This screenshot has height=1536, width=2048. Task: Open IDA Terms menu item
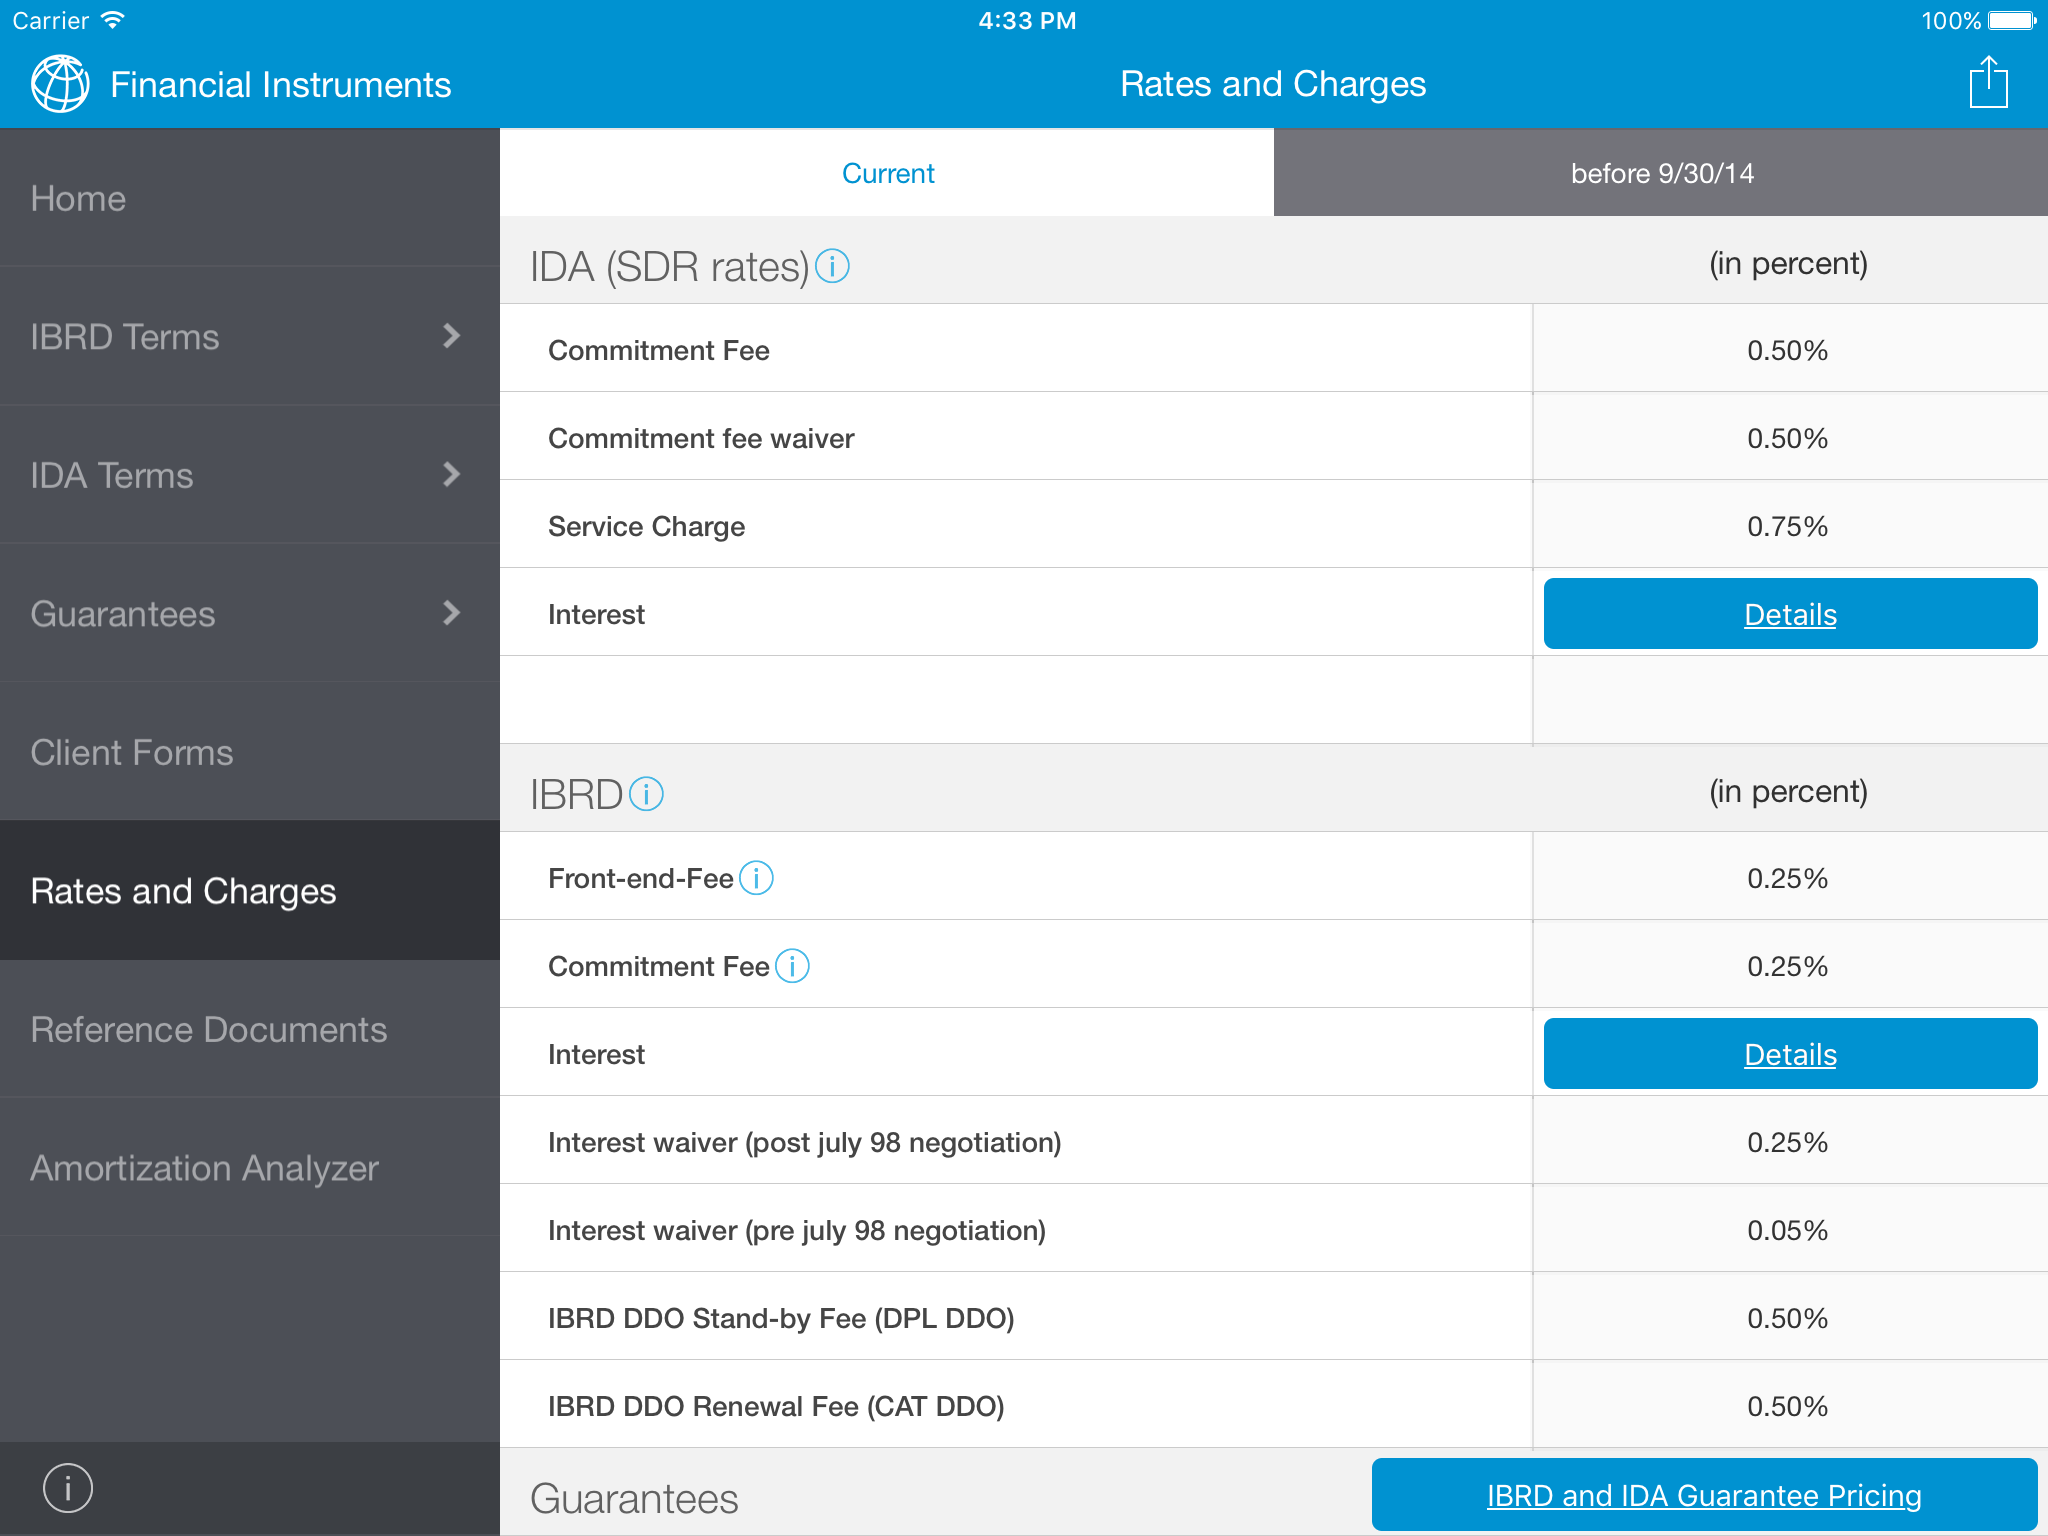(250, 474)
